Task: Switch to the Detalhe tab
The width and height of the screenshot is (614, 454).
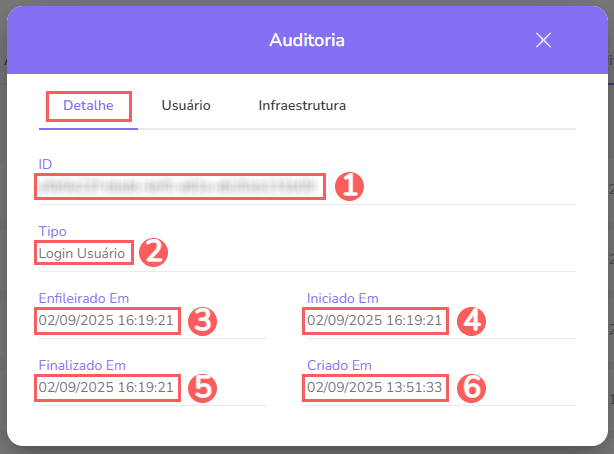Action: tap(89, 105)
